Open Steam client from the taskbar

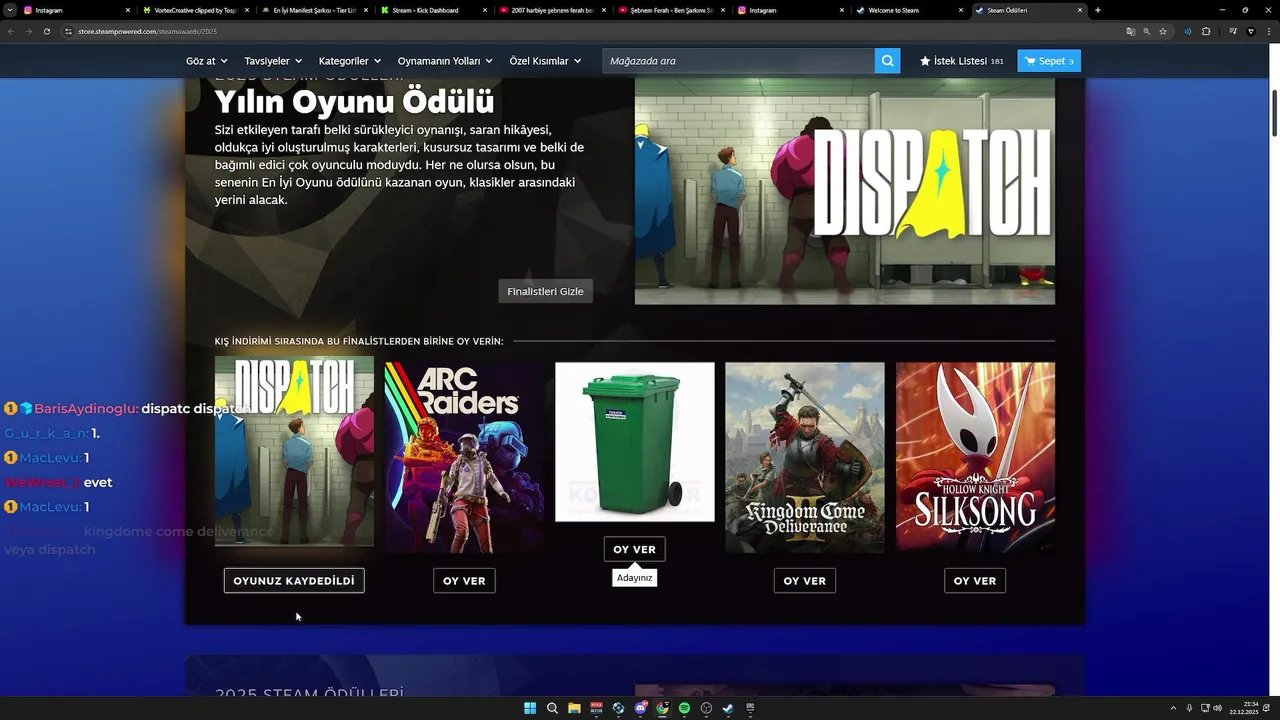[x=728, y=708]
